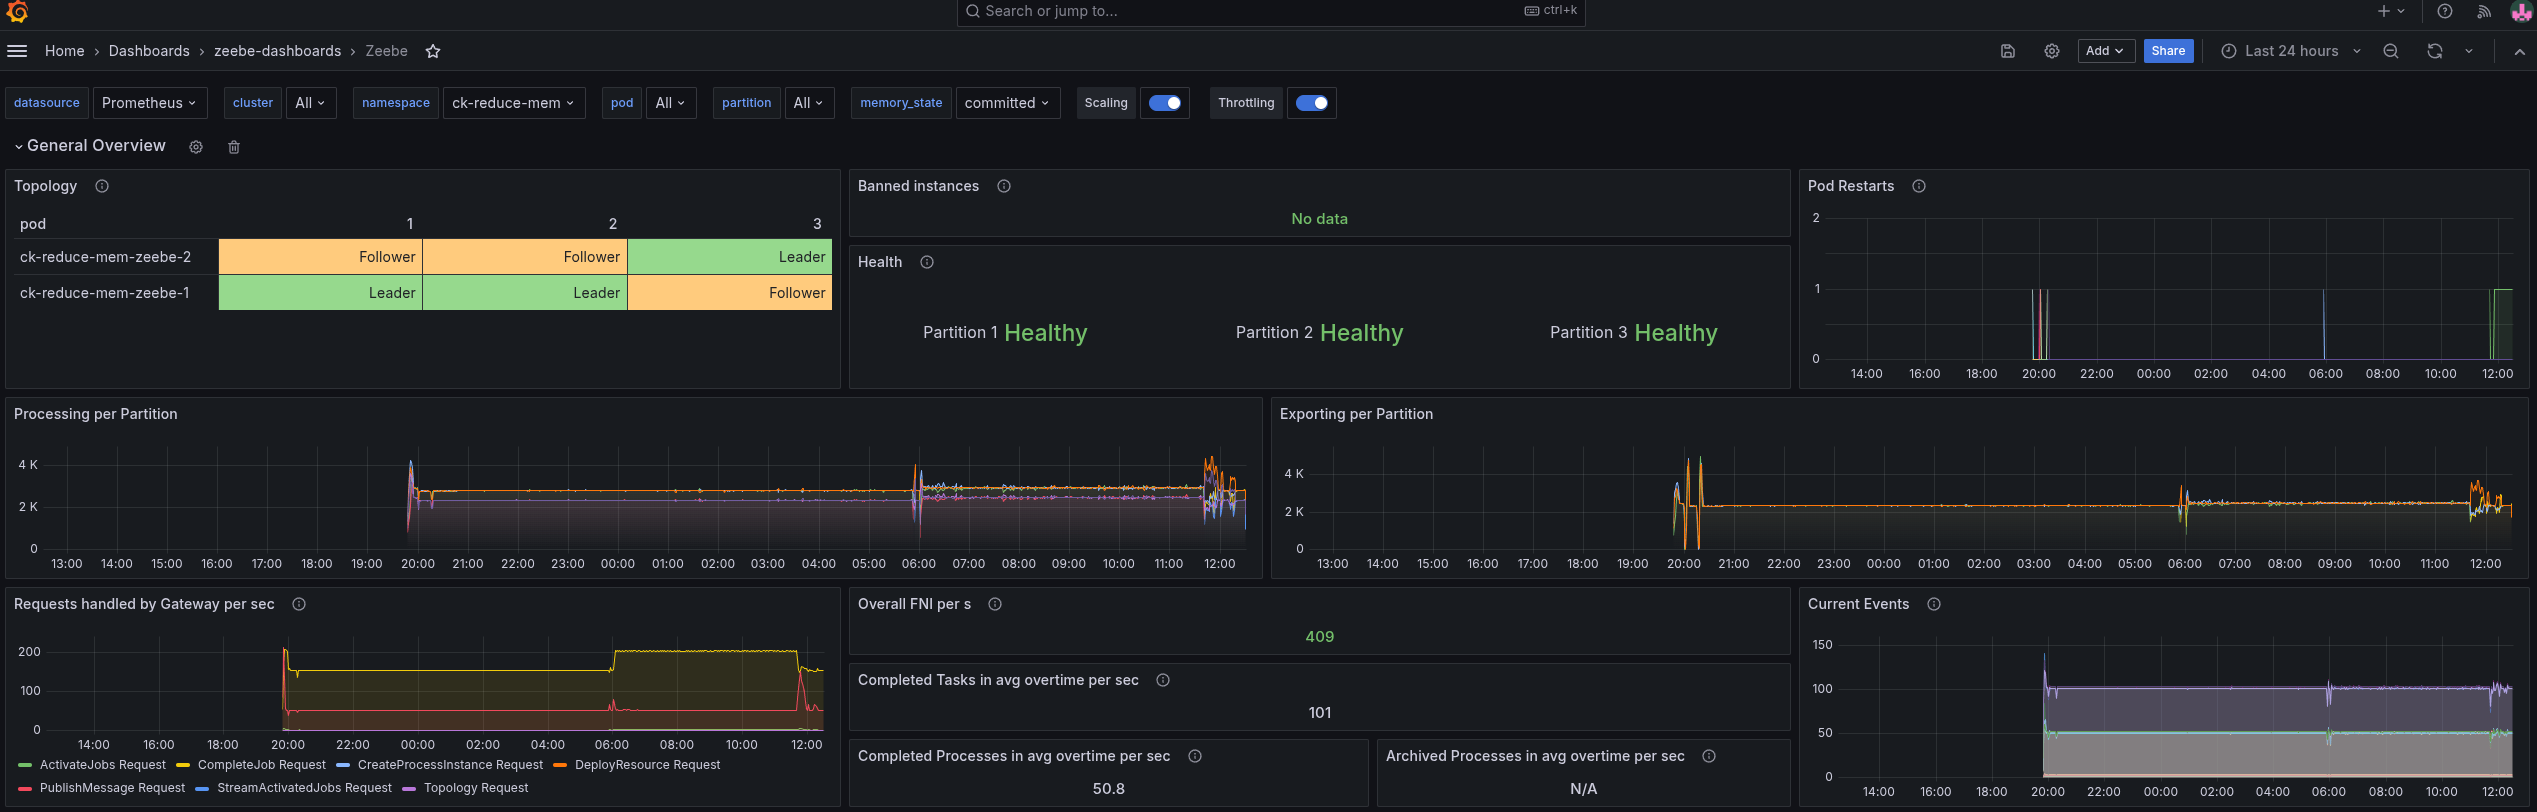Open Last 24 hours time picker
Screen dimensions: 2537x812
[x=2291, y=51]
